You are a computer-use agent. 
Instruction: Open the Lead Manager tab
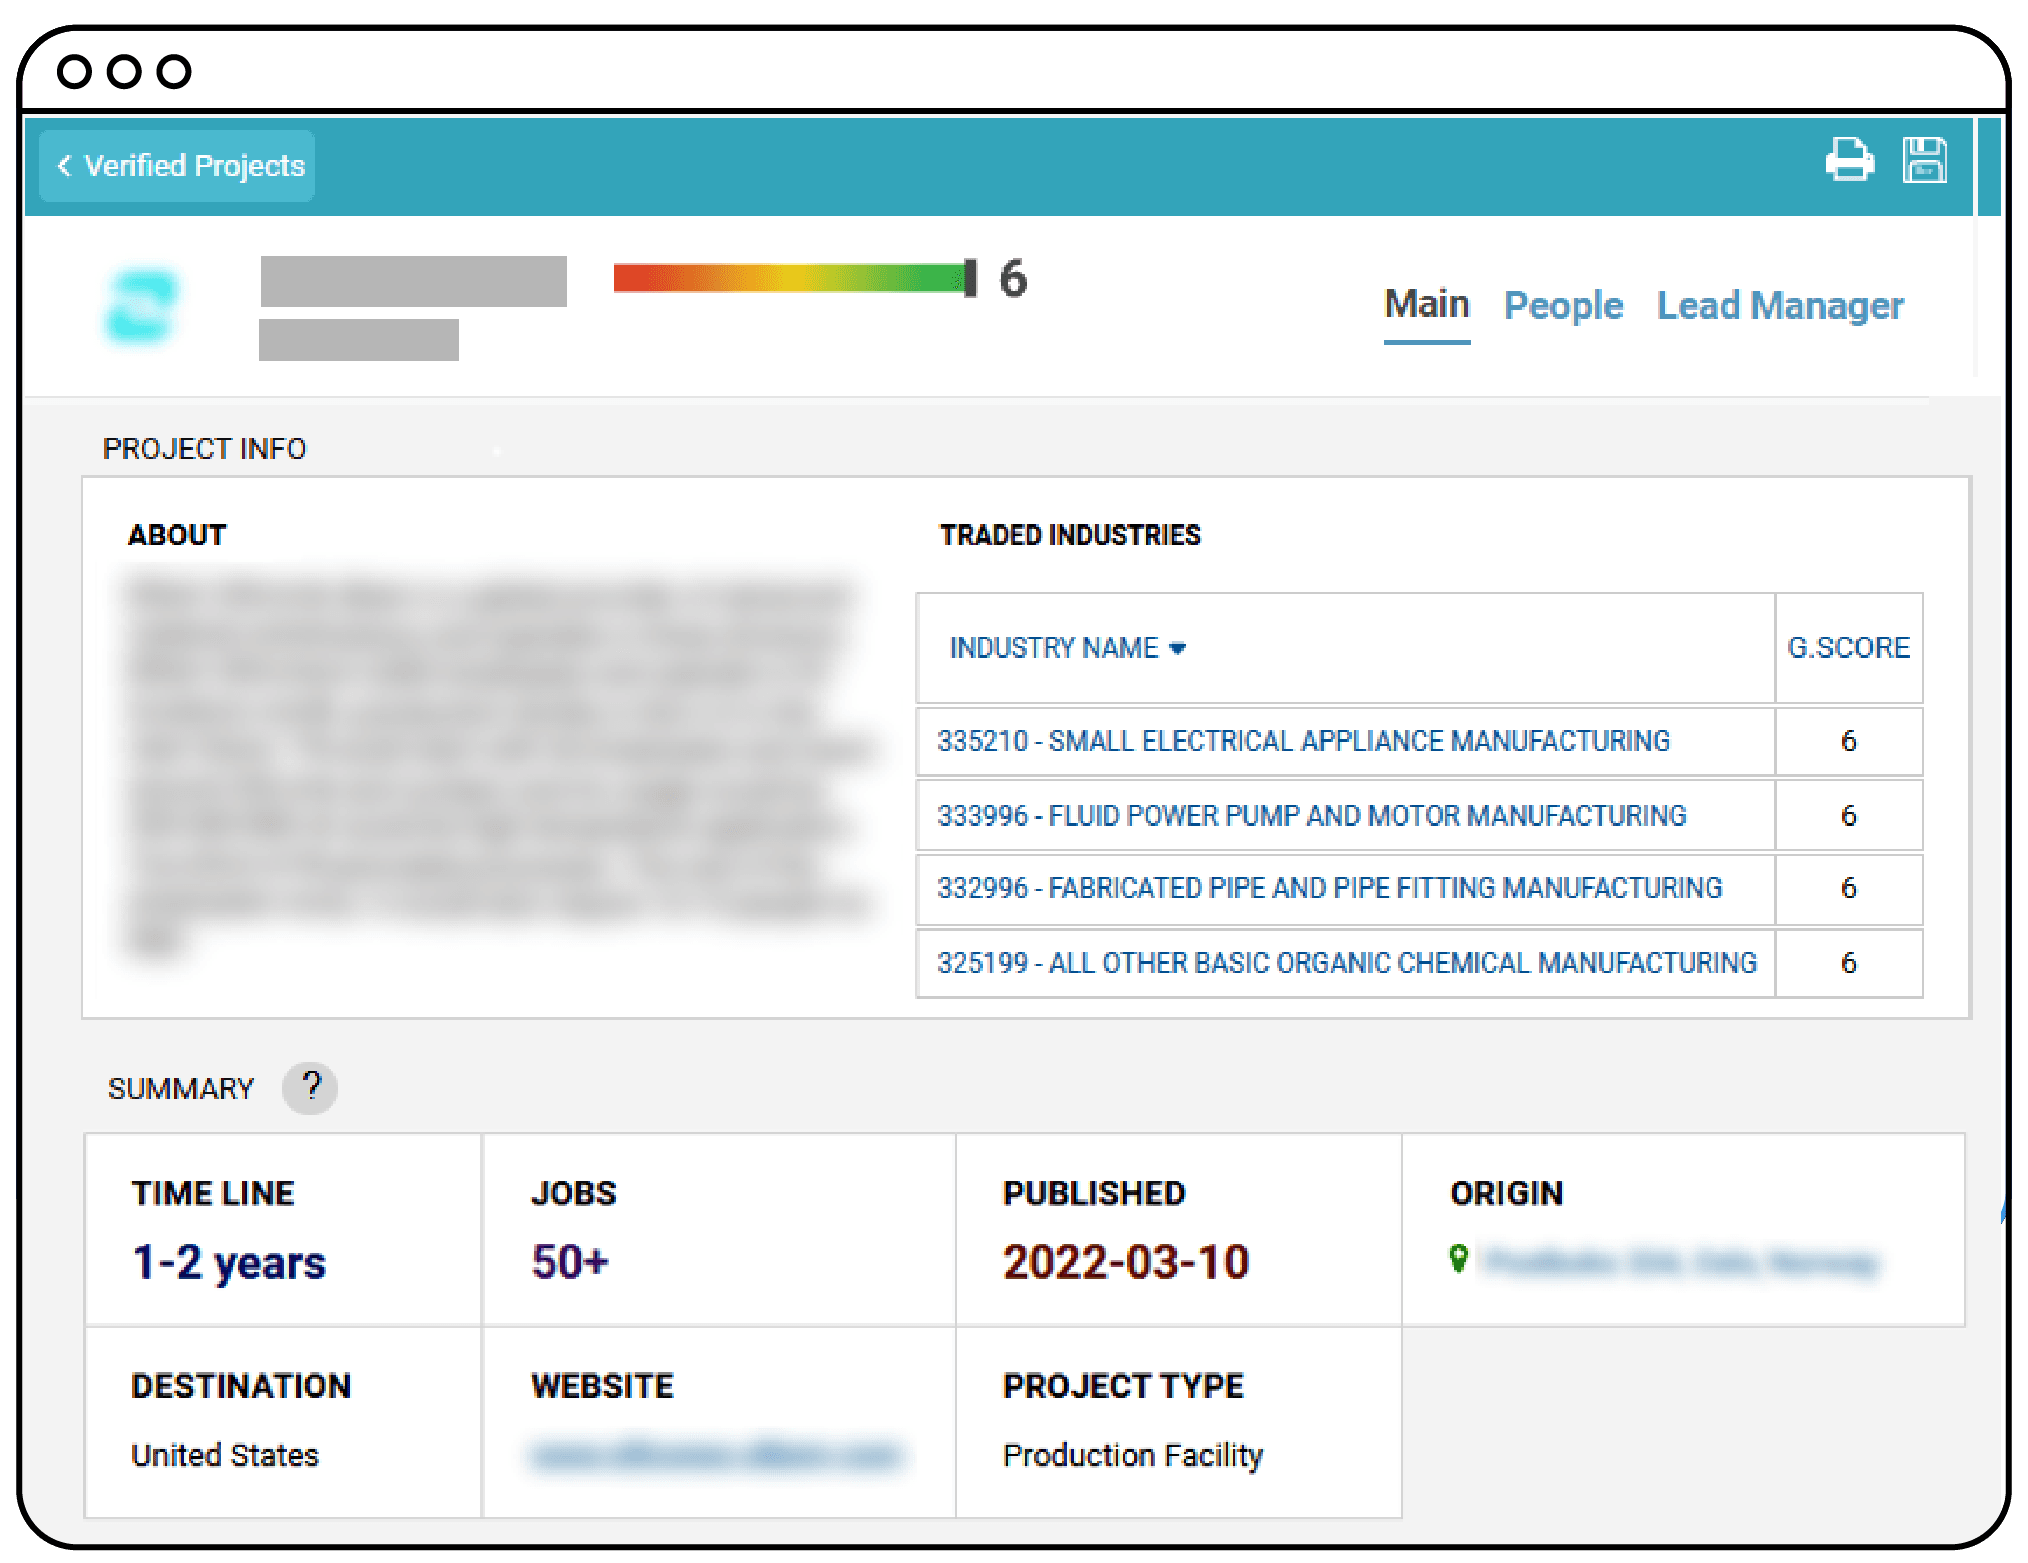[1780, 306]
